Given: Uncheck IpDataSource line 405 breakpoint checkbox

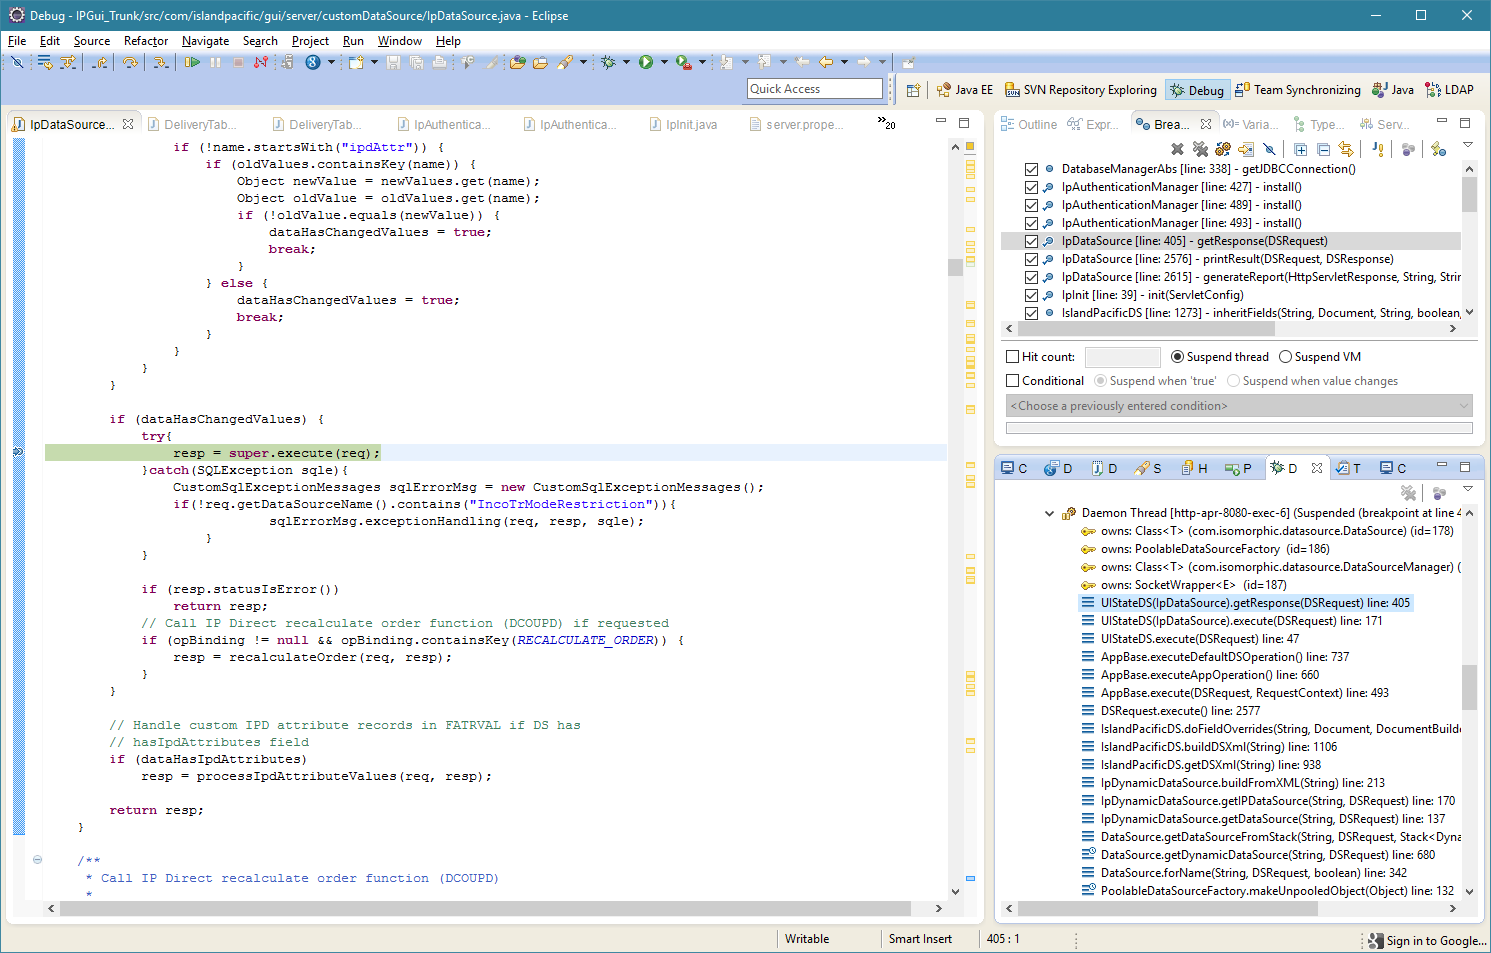Looking at the screenshot, I should pos(1031,241).
